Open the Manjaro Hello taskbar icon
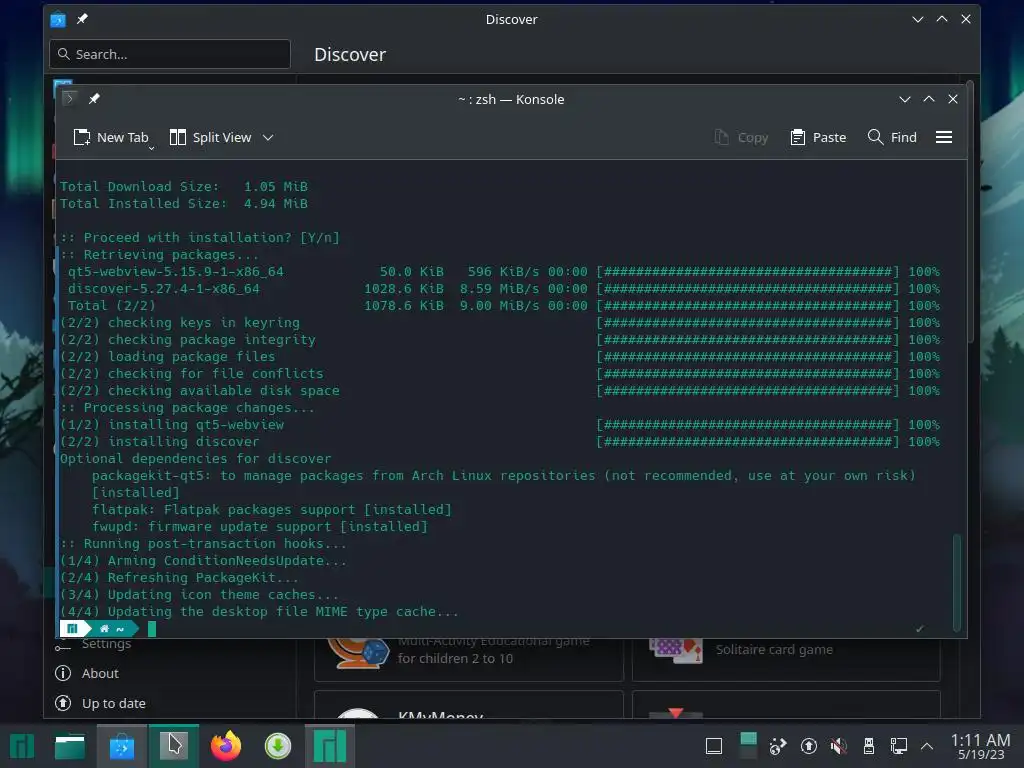The height and width of the screenshot is (768, 1024). tap(330, 746)
